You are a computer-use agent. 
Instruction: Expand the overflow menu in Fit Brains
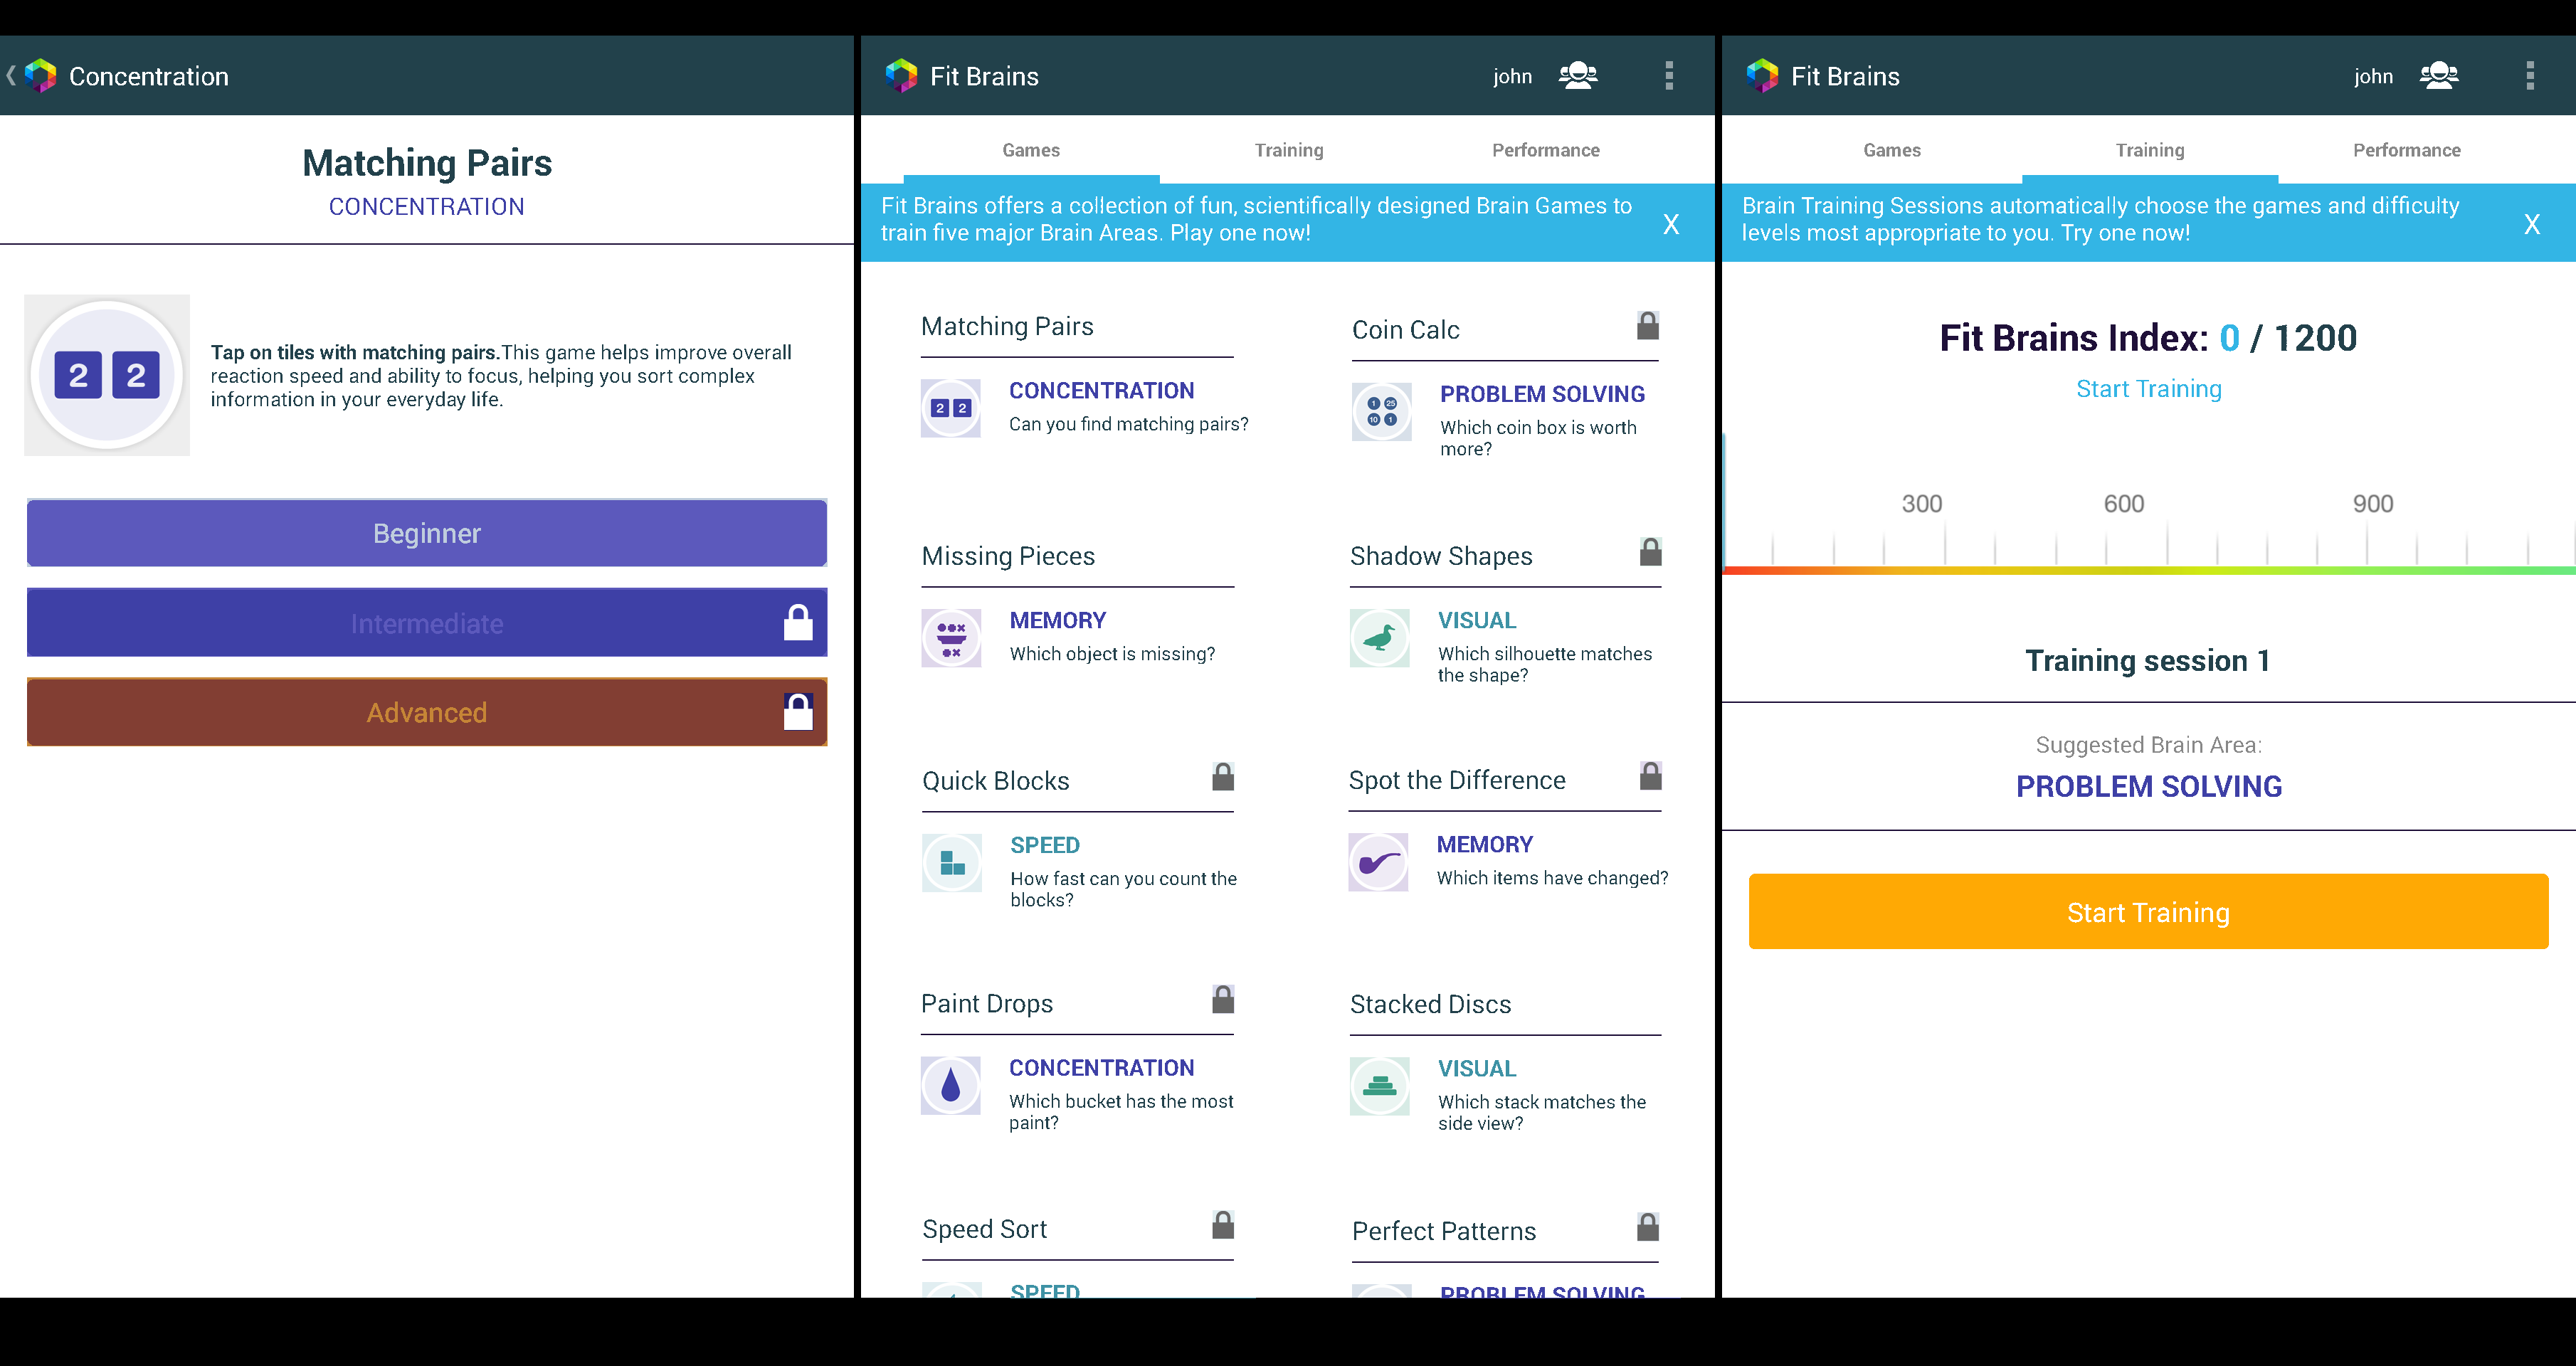coord(1669,75)
